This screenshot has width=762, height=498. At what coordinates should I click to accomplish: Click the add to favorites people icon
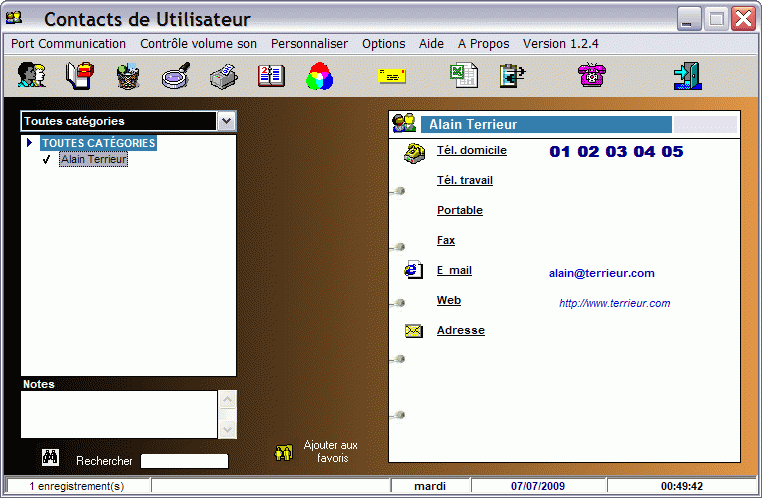283,452
